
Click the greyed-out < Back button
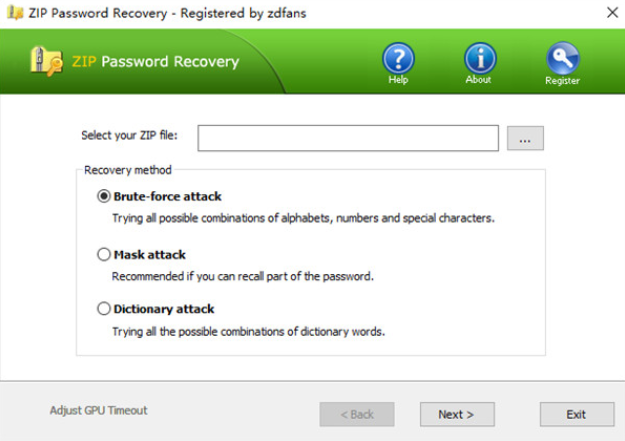(x=357, y=414)
